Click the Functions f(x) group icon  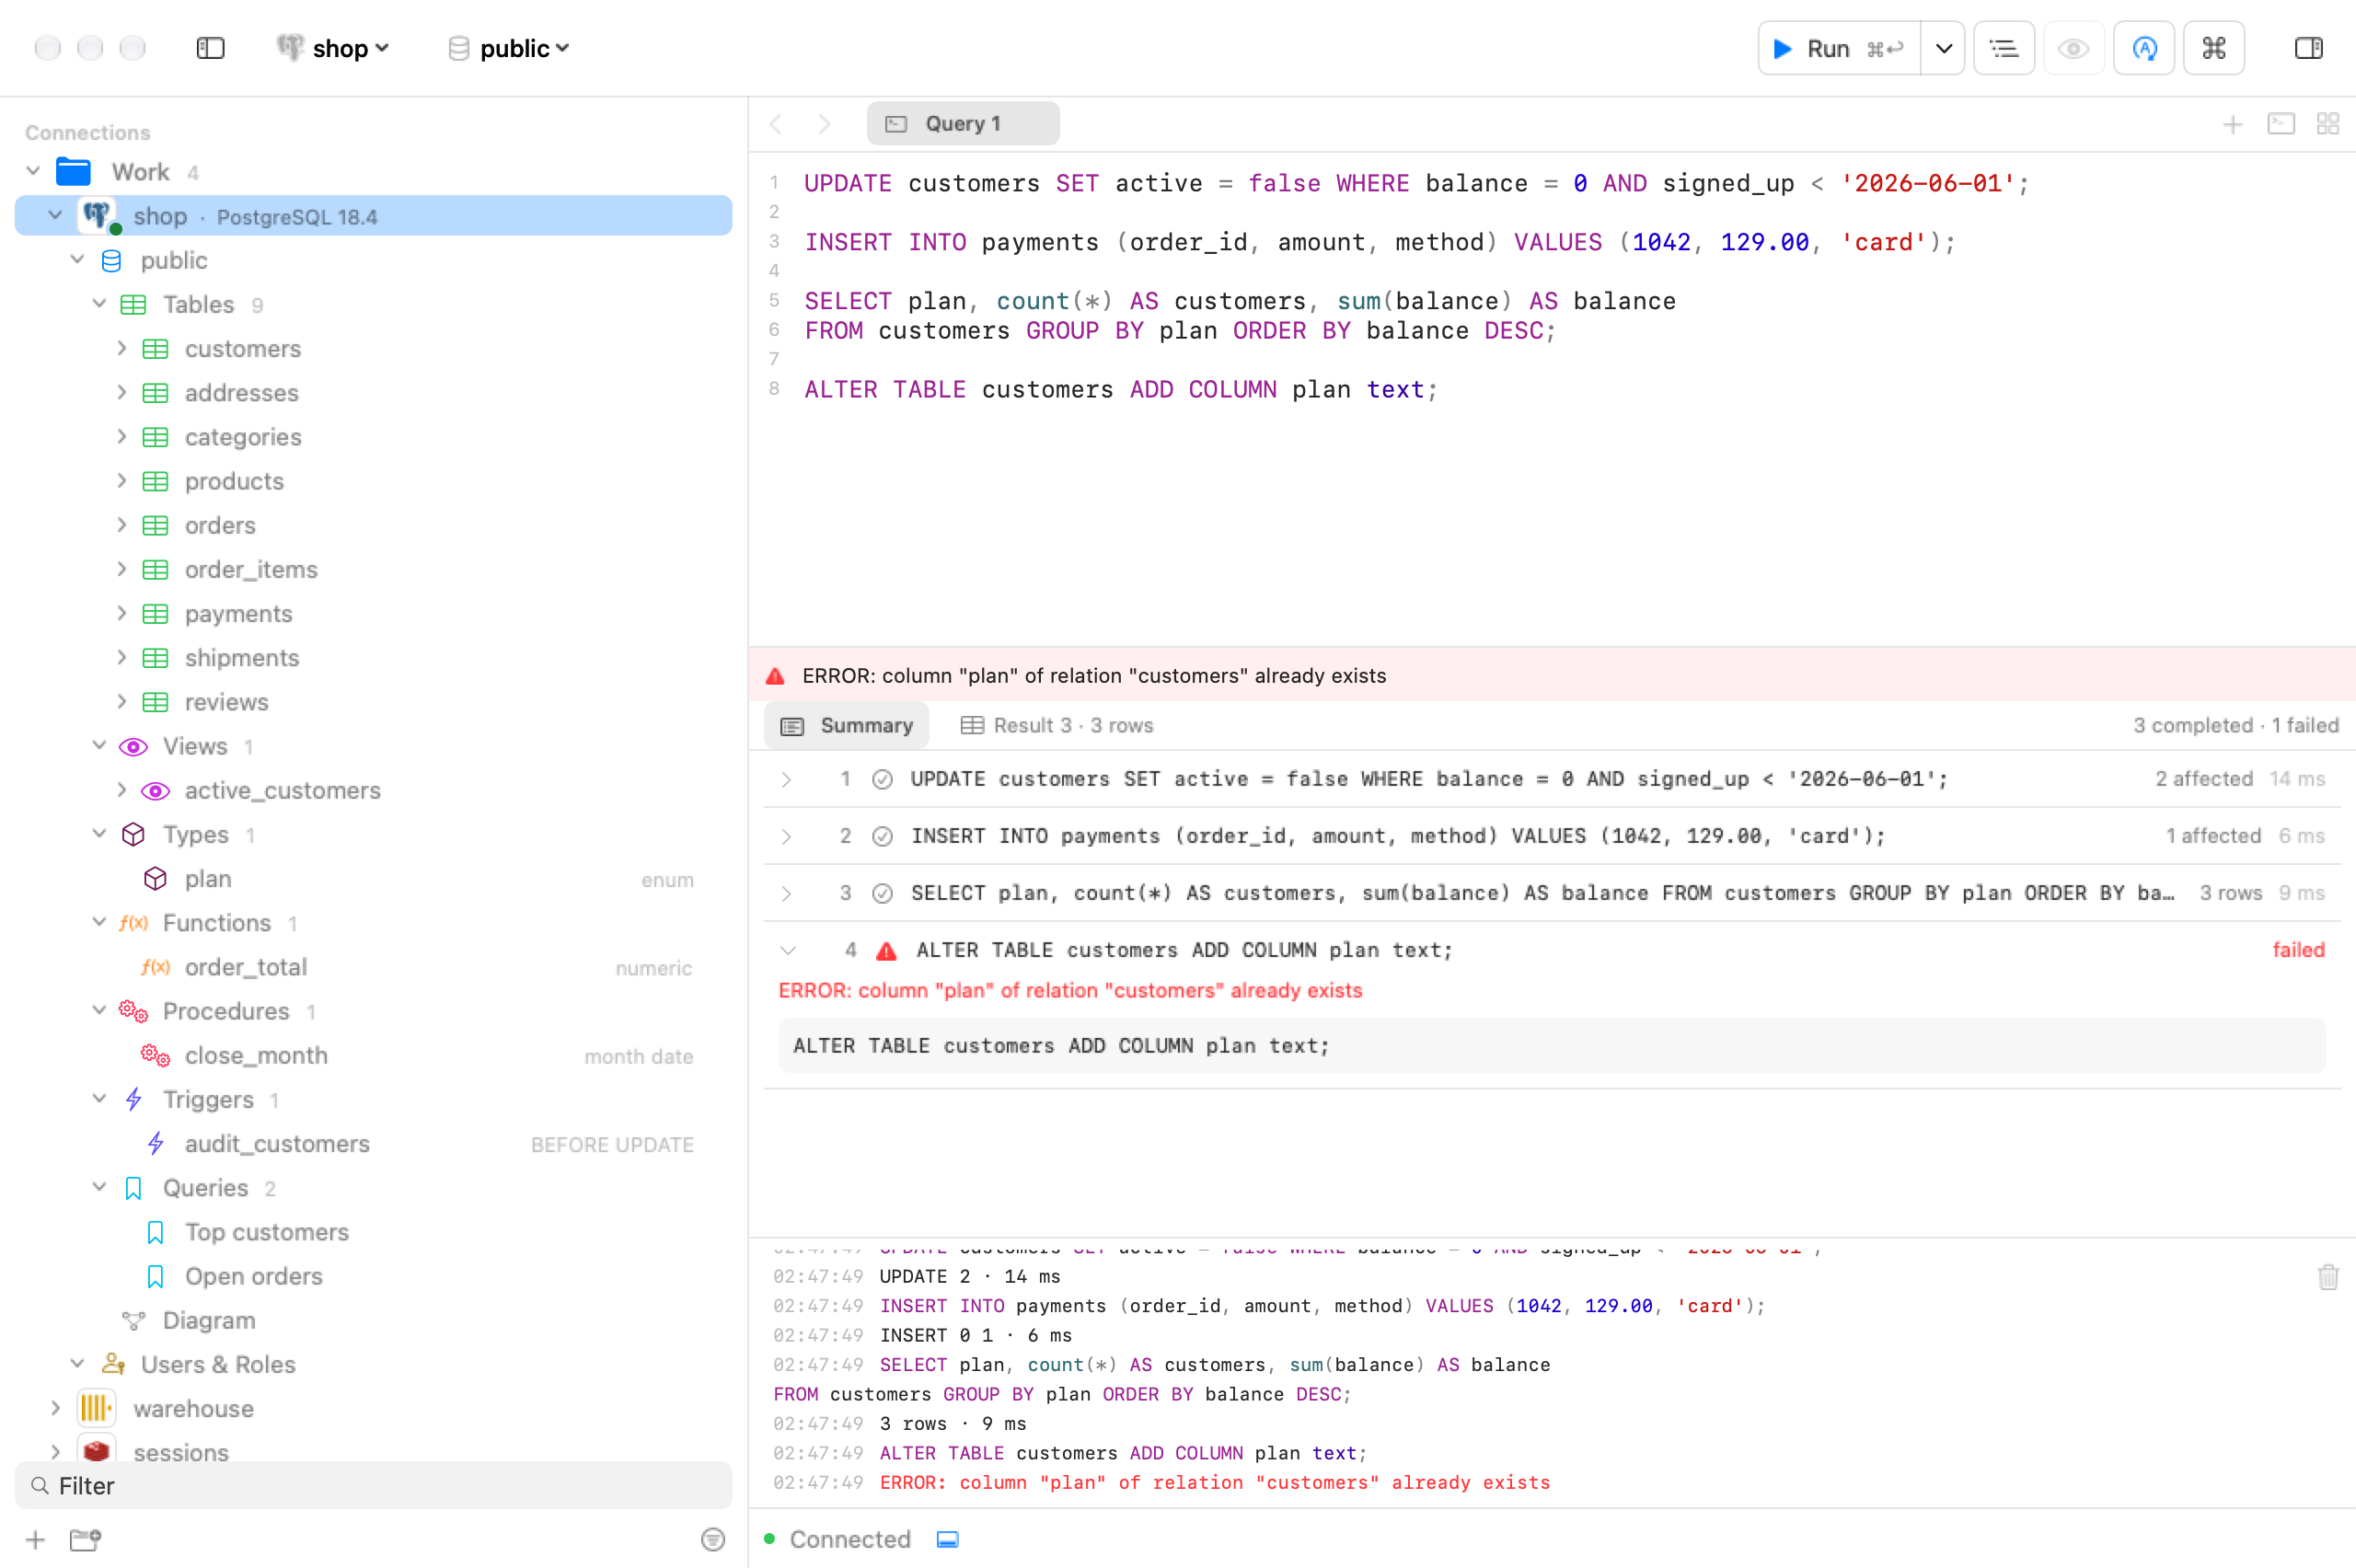133,923
